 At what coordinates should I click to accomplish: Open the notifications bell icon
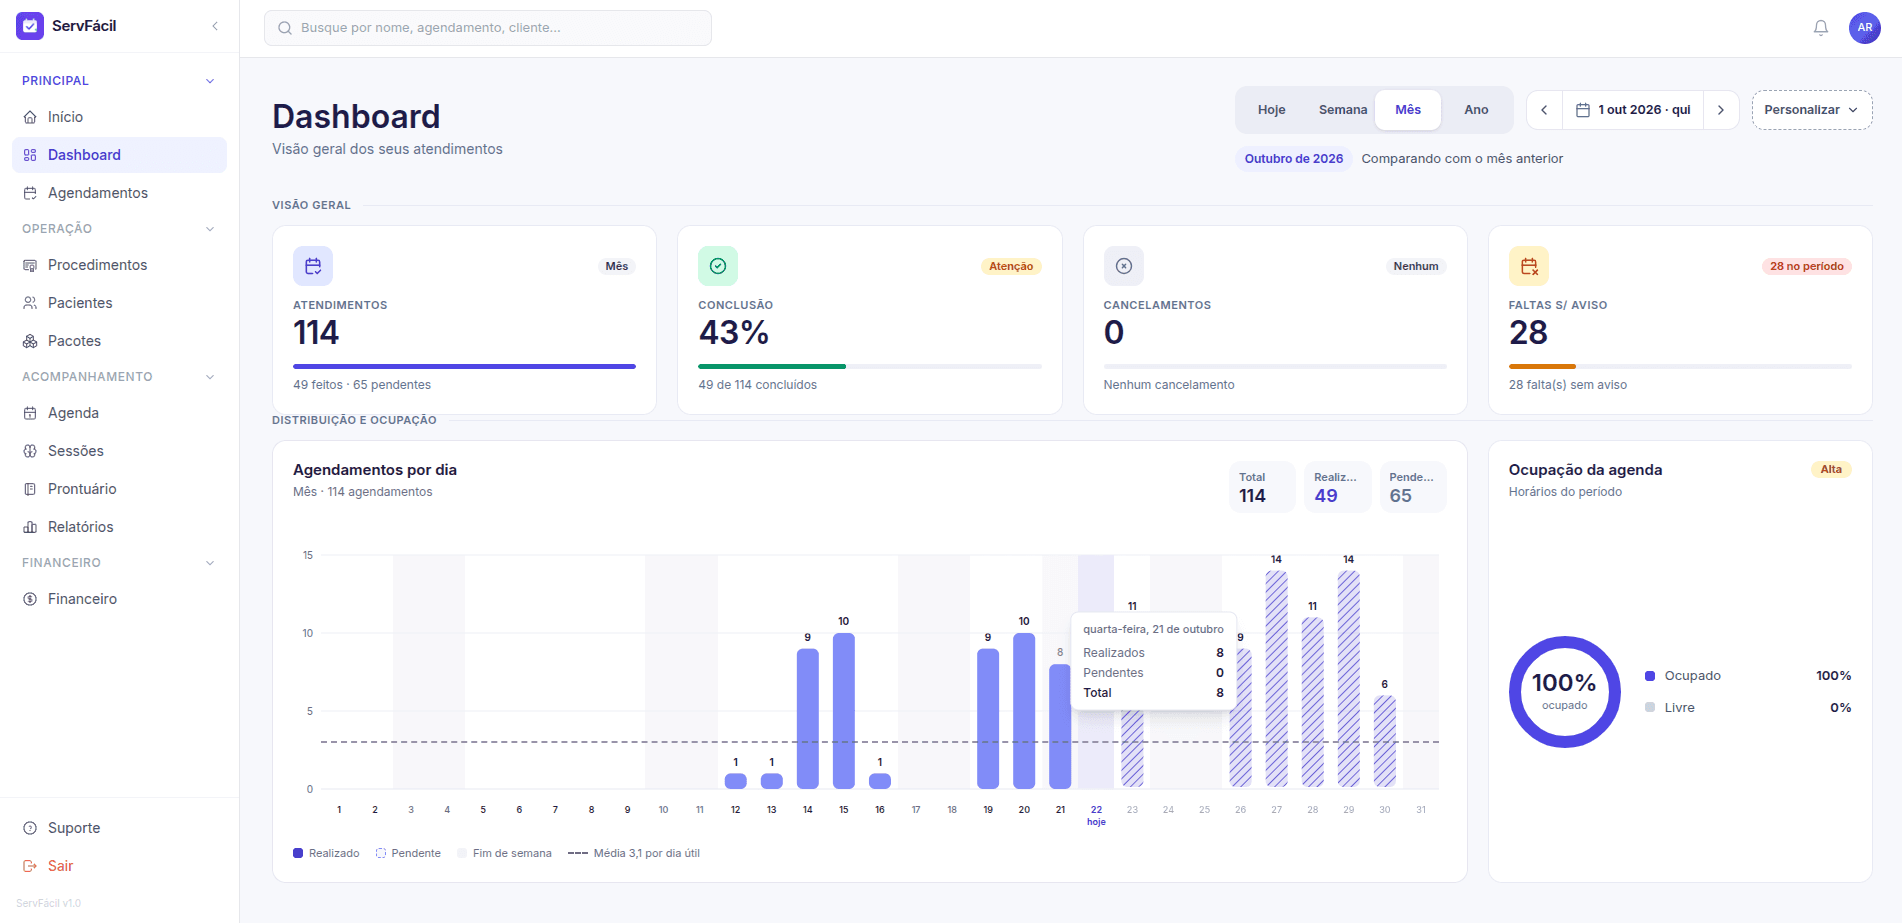pos(1821,28)
